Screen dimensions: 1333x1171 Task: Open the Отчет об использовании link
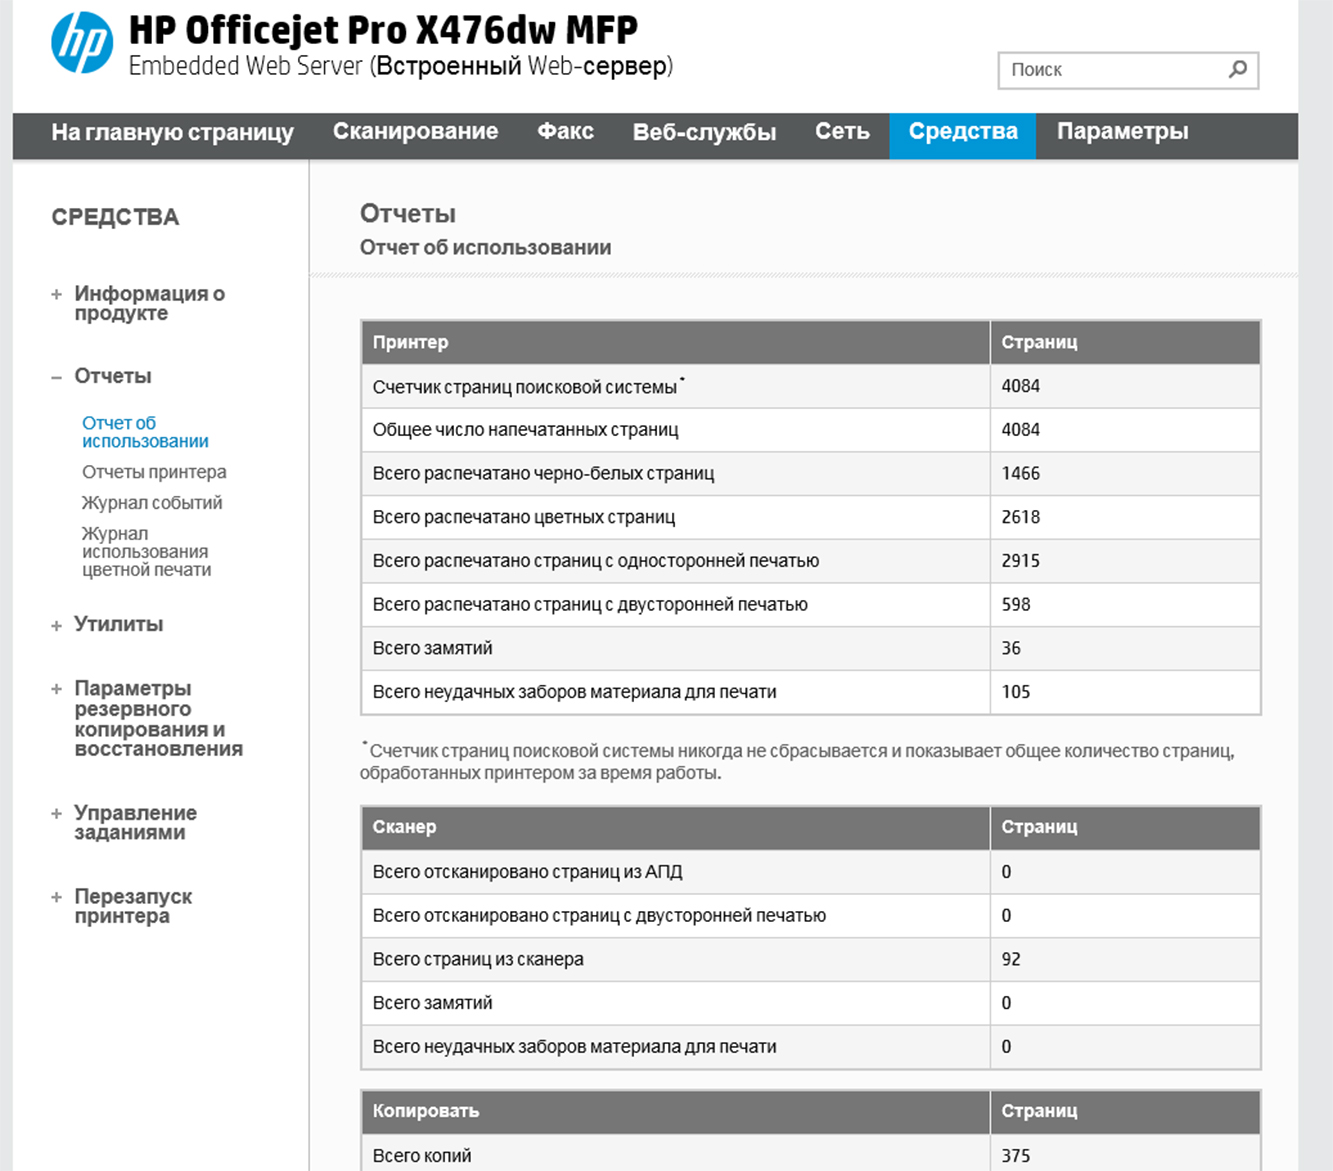pyautogui.click(x=145, y=432)
